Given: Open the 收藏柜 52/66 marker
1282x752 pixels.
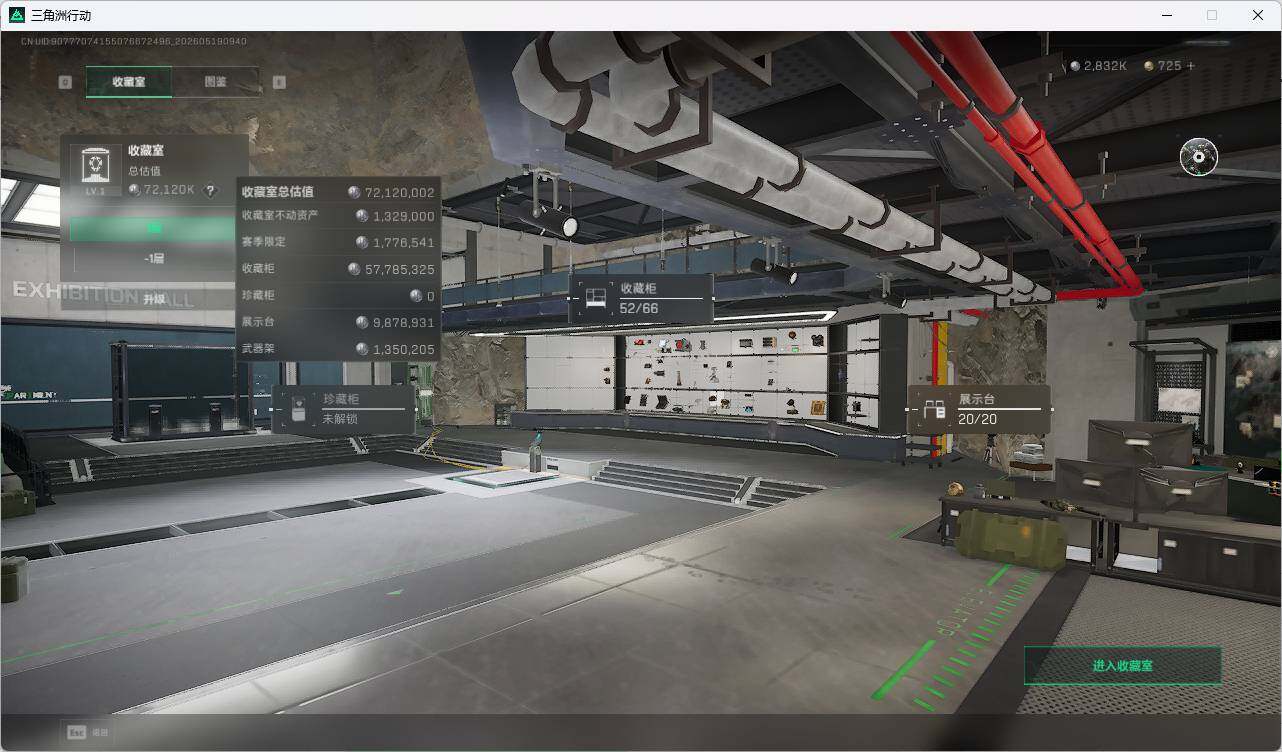Looking at the screenshot, I should 641,298.
